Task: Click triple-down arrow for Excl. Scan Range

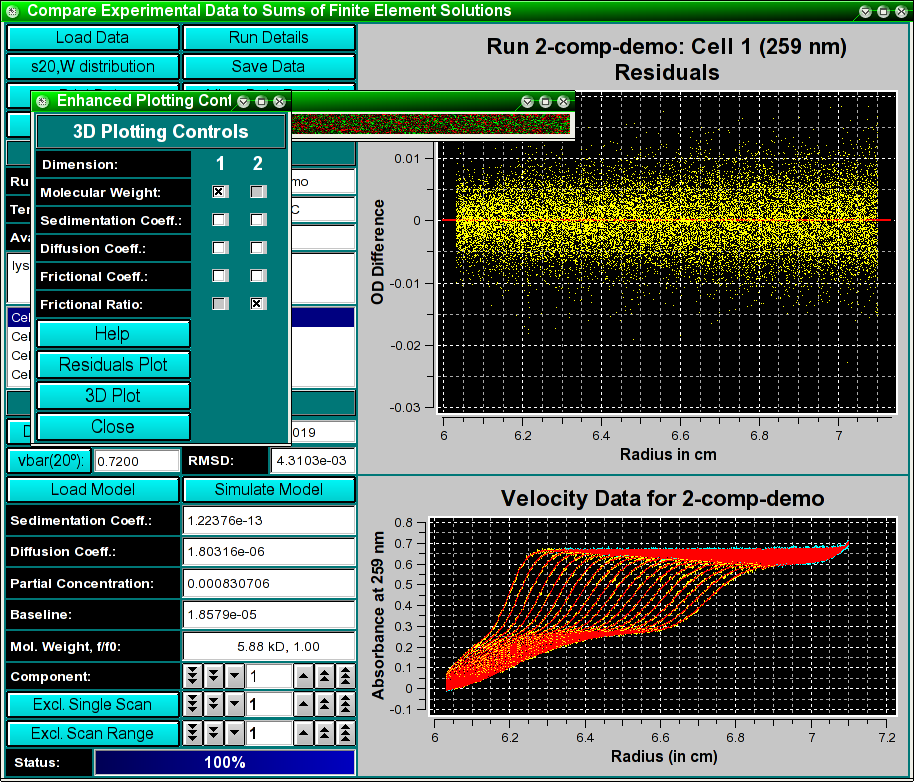Action: [193, 734]
